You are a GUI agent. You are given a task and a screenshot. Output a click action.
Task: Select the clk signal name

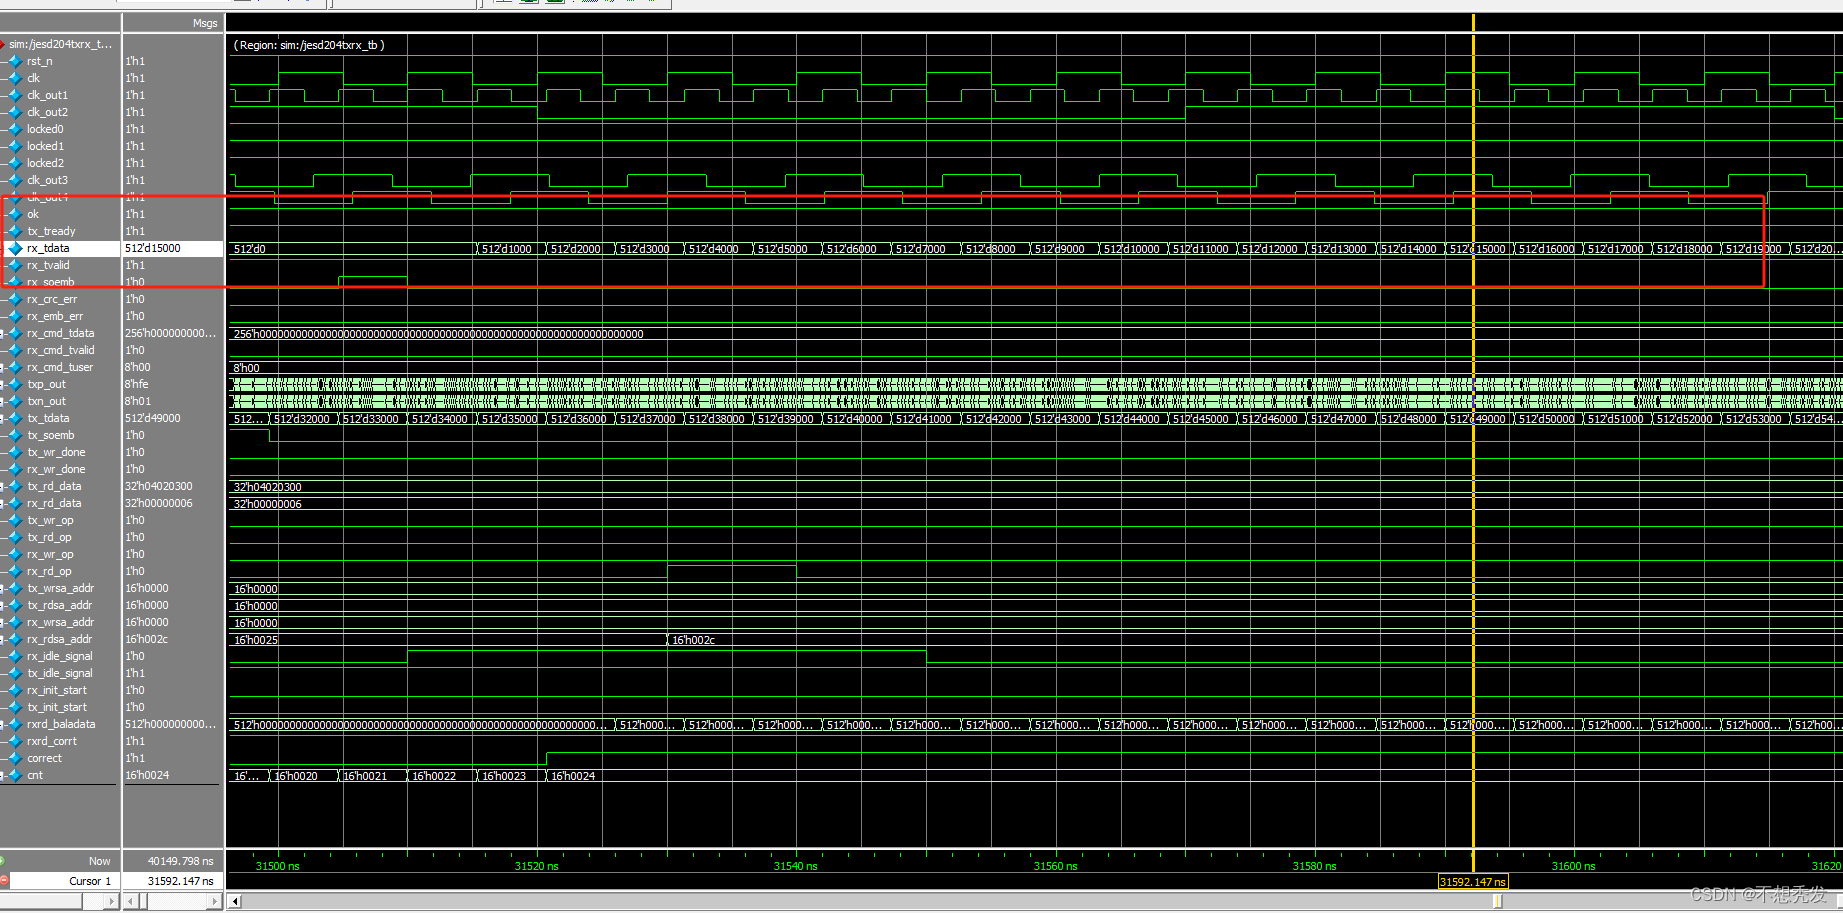(x=34, y=78)
